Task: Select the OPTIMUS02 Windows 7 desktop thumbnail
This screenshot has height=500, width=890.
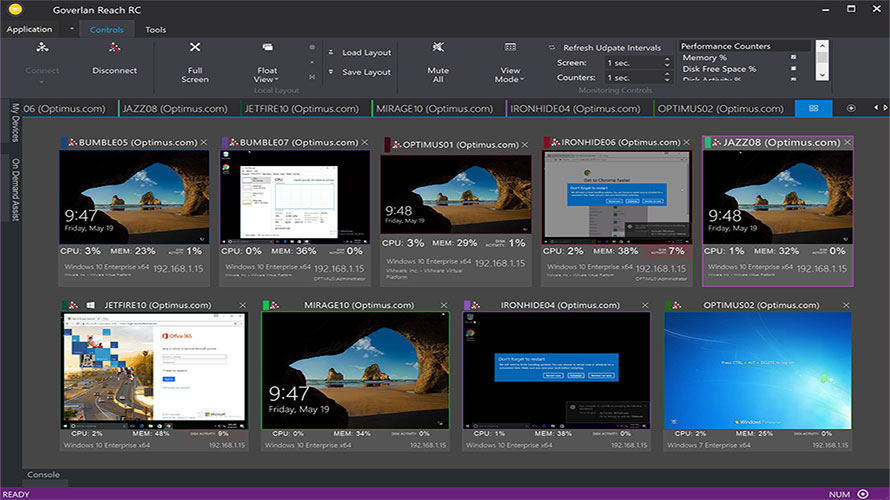Action: pos(758,370)
